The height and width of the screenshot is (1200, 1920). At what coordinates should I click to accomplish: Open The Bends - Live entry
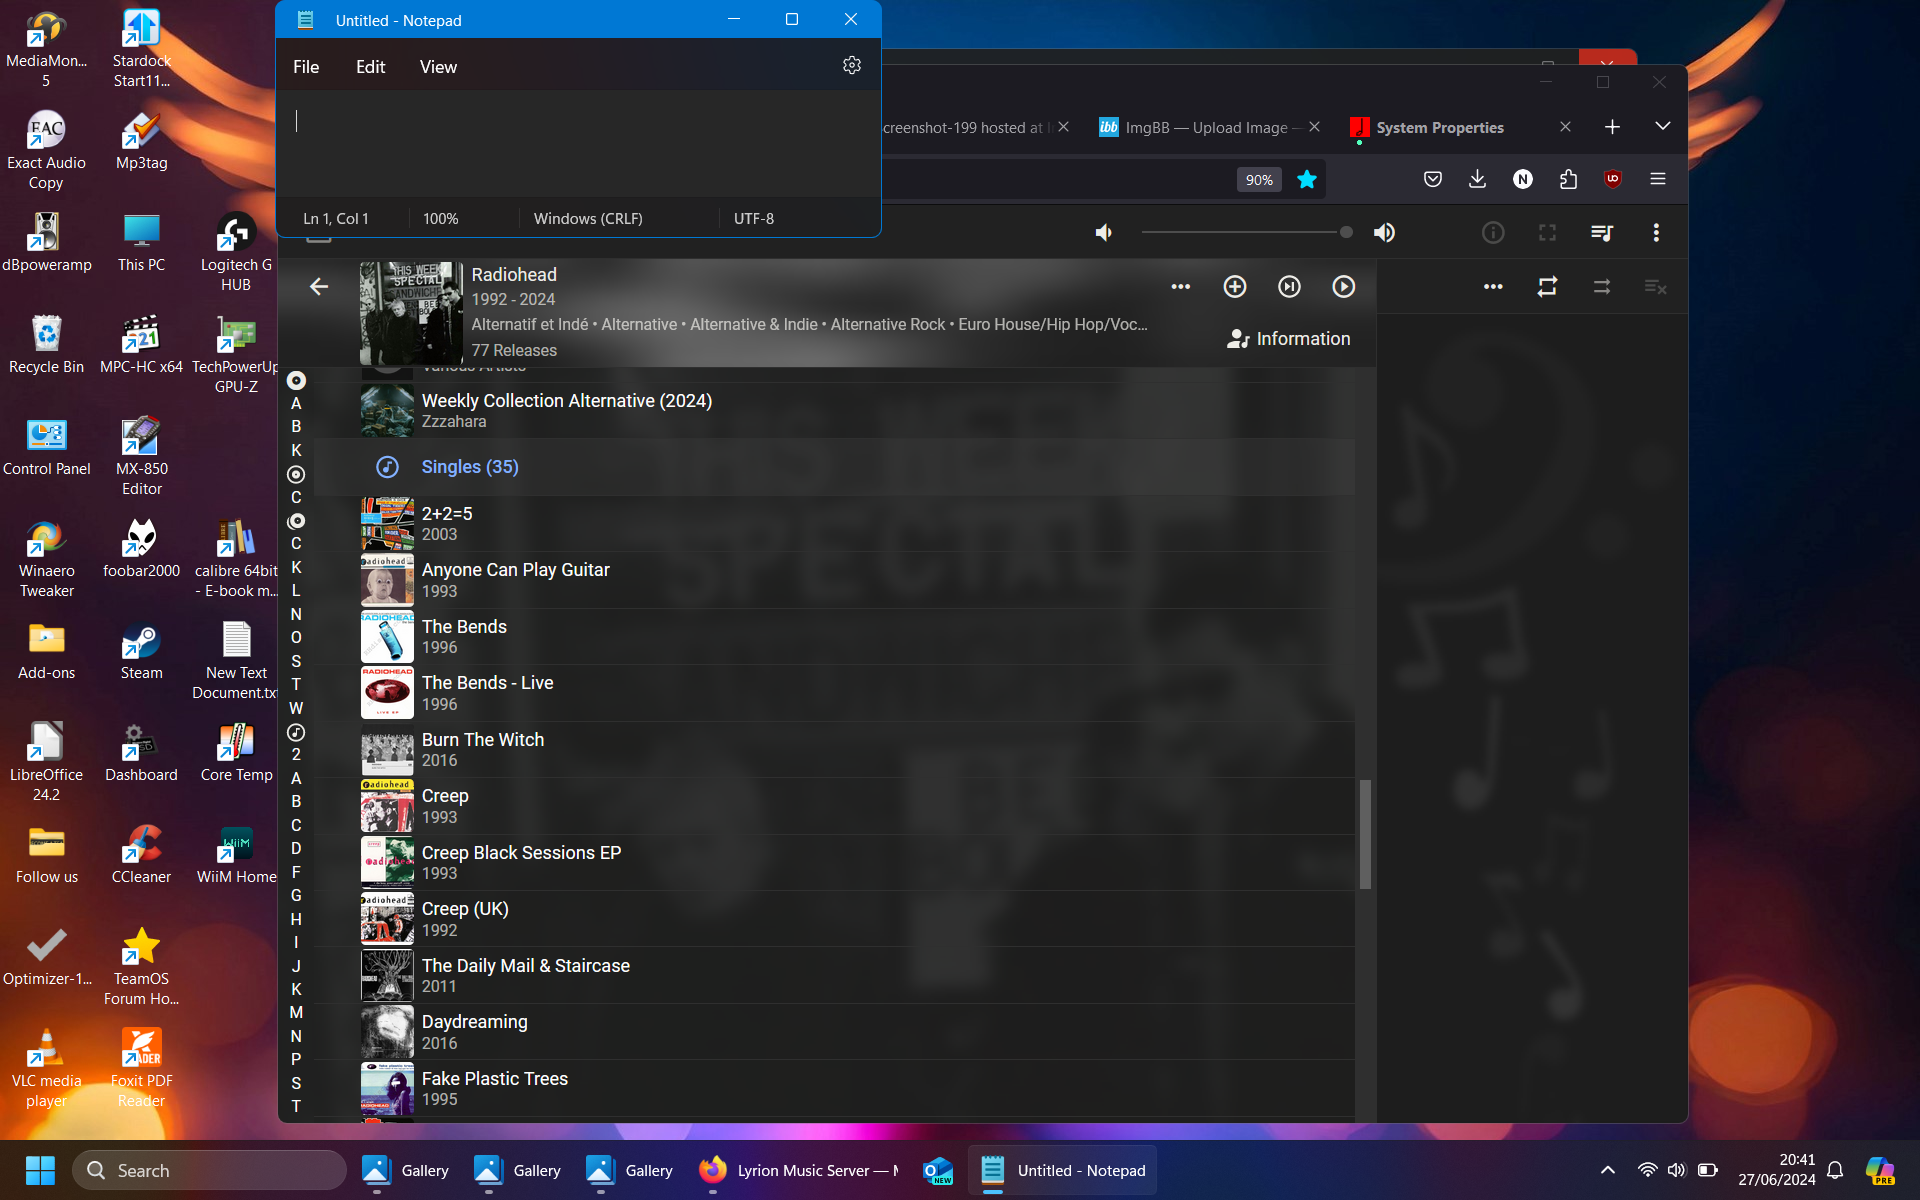[x=834, y=693]
